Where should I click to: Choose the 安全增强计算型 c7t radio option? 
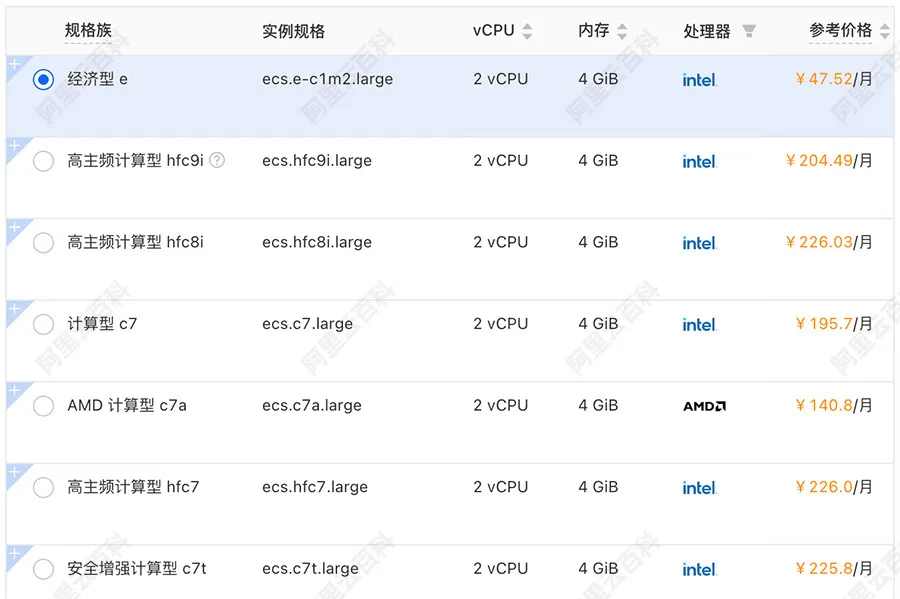(x=43, y=569)
